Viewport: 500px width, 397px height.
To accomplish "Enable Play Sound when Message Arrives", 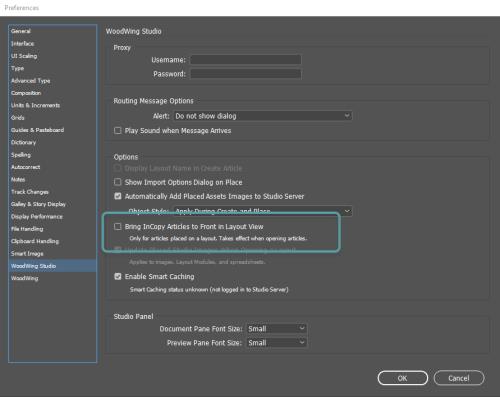I will click(118, 130).
